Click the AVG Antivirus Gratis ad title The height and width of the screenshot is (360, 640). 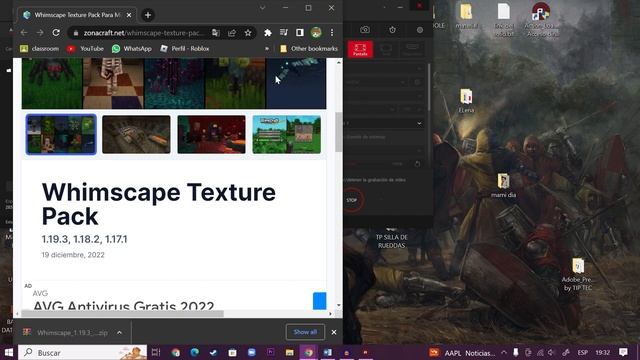(123, 305)
